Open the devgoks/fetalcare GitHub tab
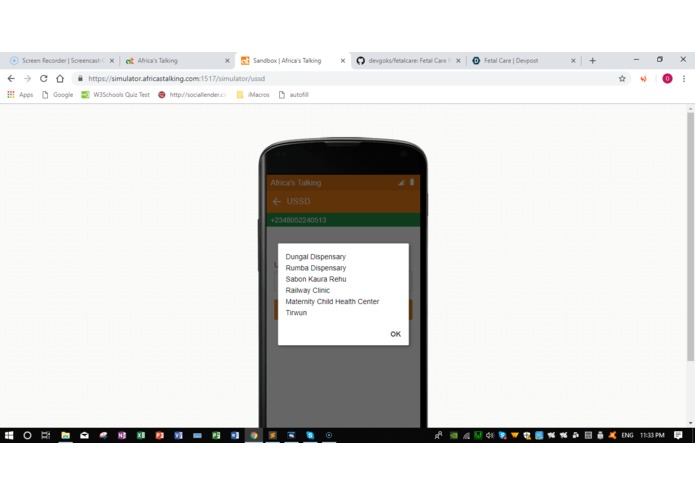This screenshot has width=695, height=494. [x=408, y=61]
